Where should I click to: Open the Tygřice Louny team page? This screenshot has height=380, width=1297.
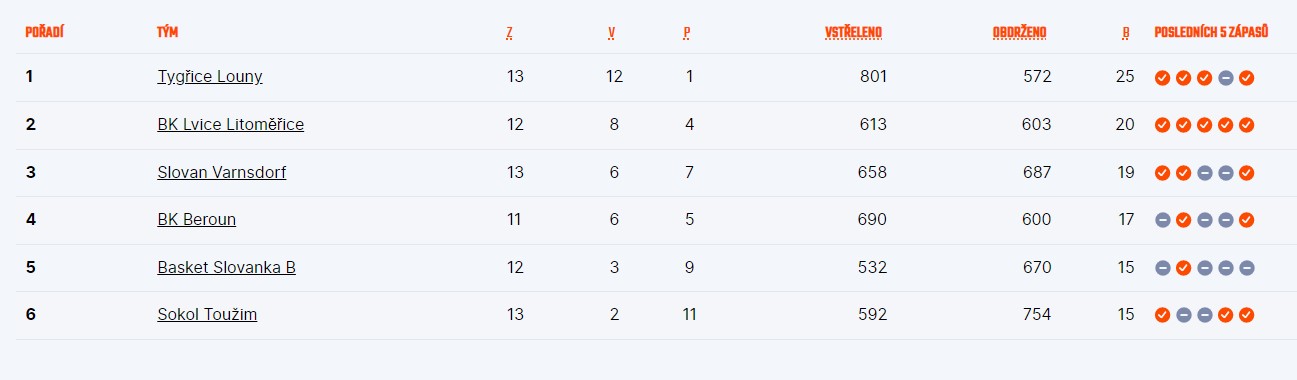click(x=210, y=76)
